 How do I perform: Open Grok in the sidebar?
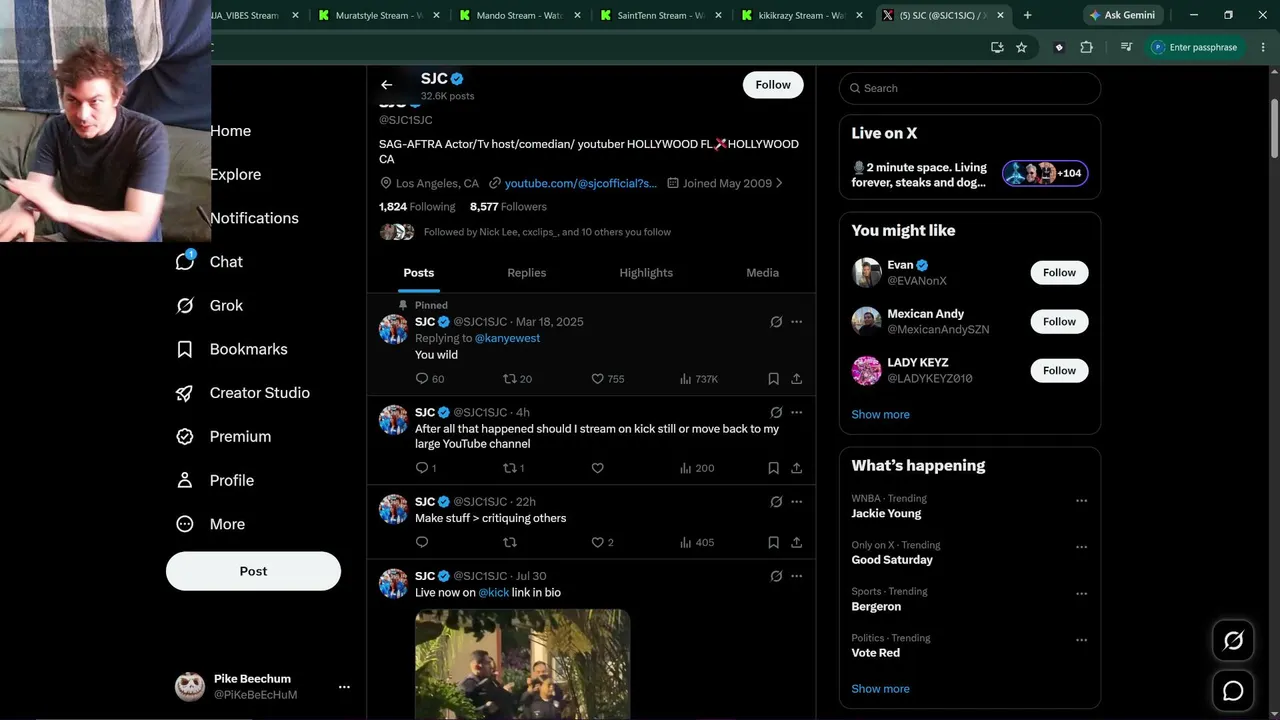point(209,306)
